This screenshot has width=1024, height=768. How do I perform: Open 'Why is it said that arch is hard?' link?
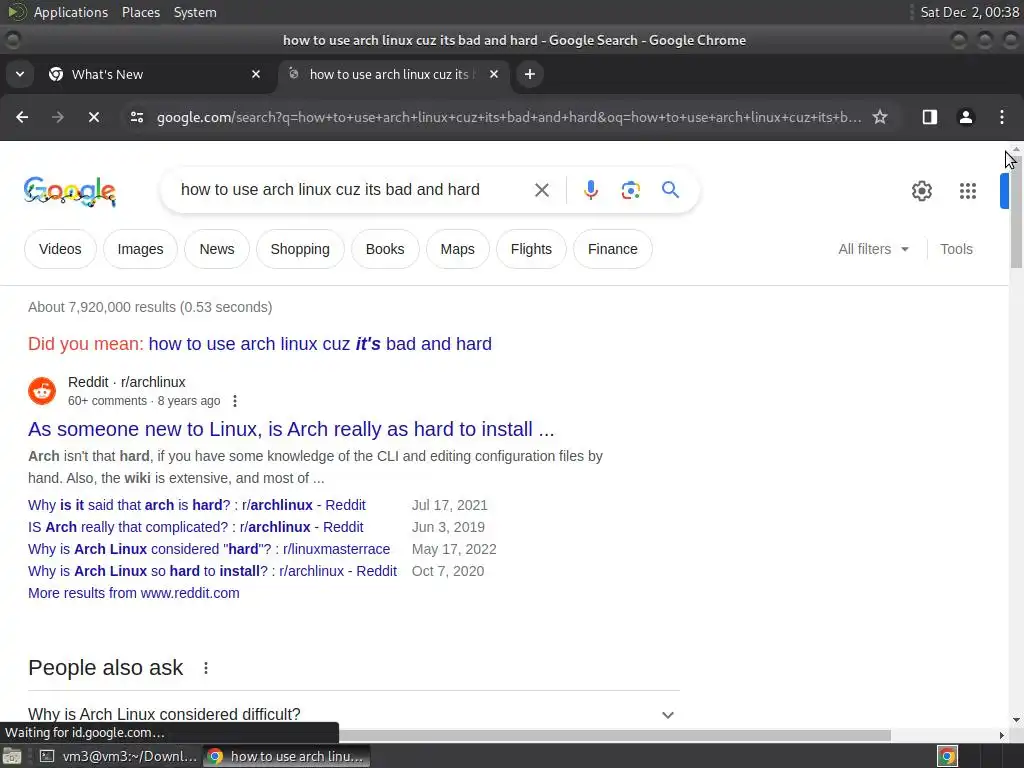pyautogui.click(x=197, y=505)
